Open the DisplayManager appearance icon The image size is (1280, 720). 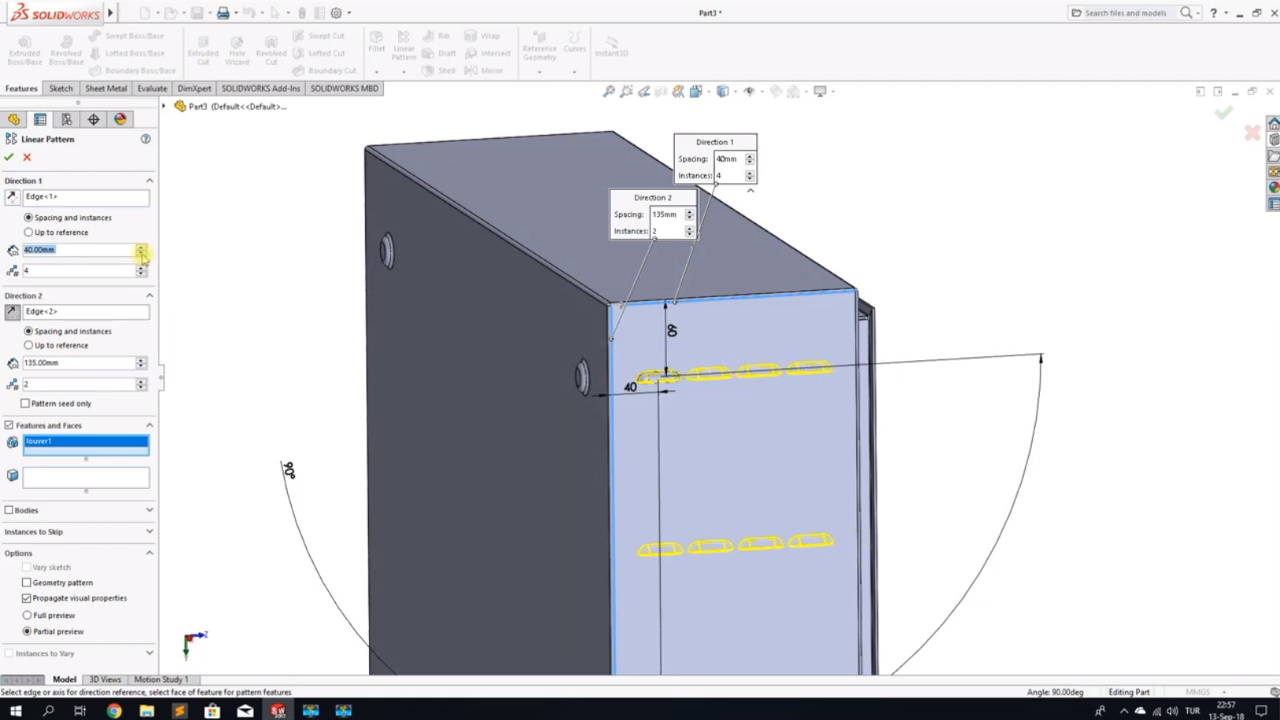(x=120, y=119)
